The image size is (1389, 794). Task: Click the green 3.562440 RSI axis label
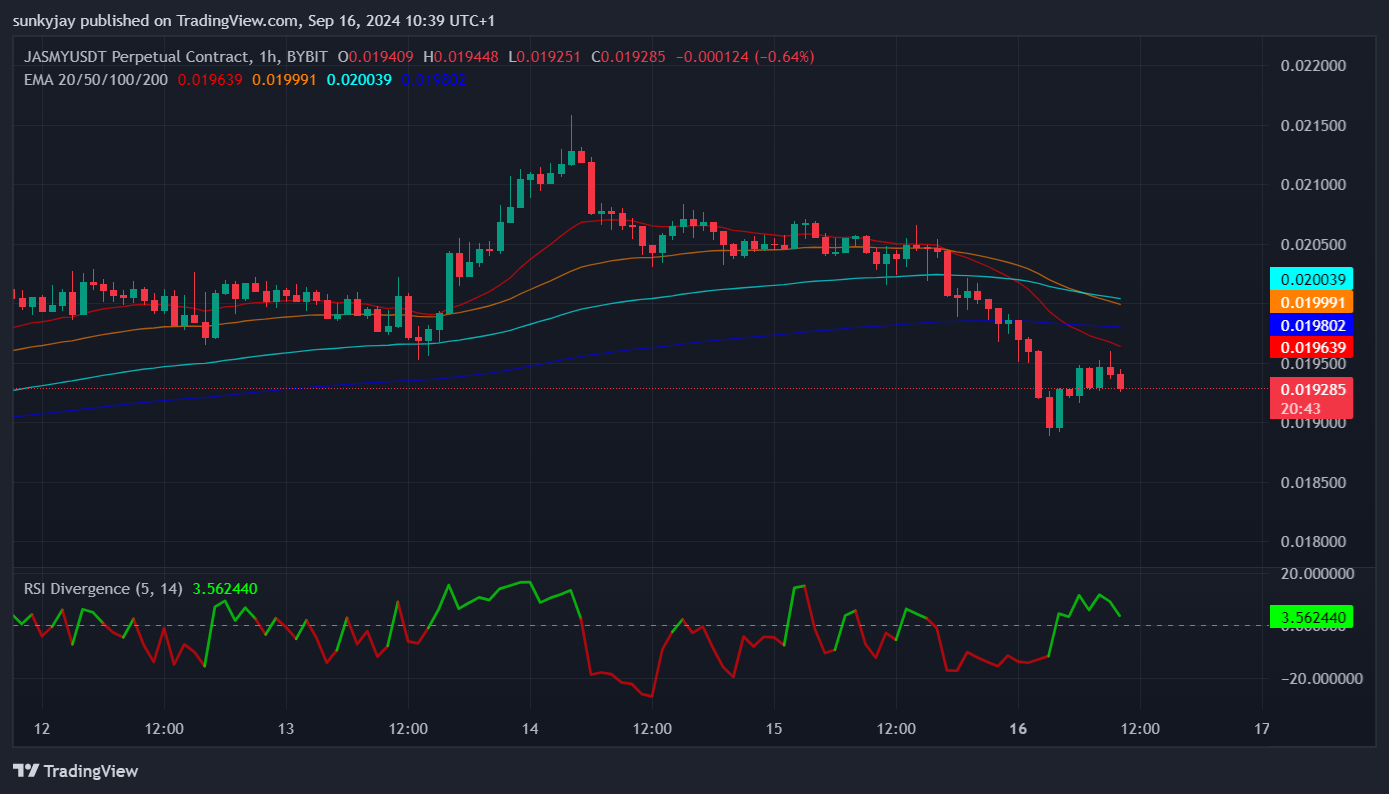tap(1311, 616)
